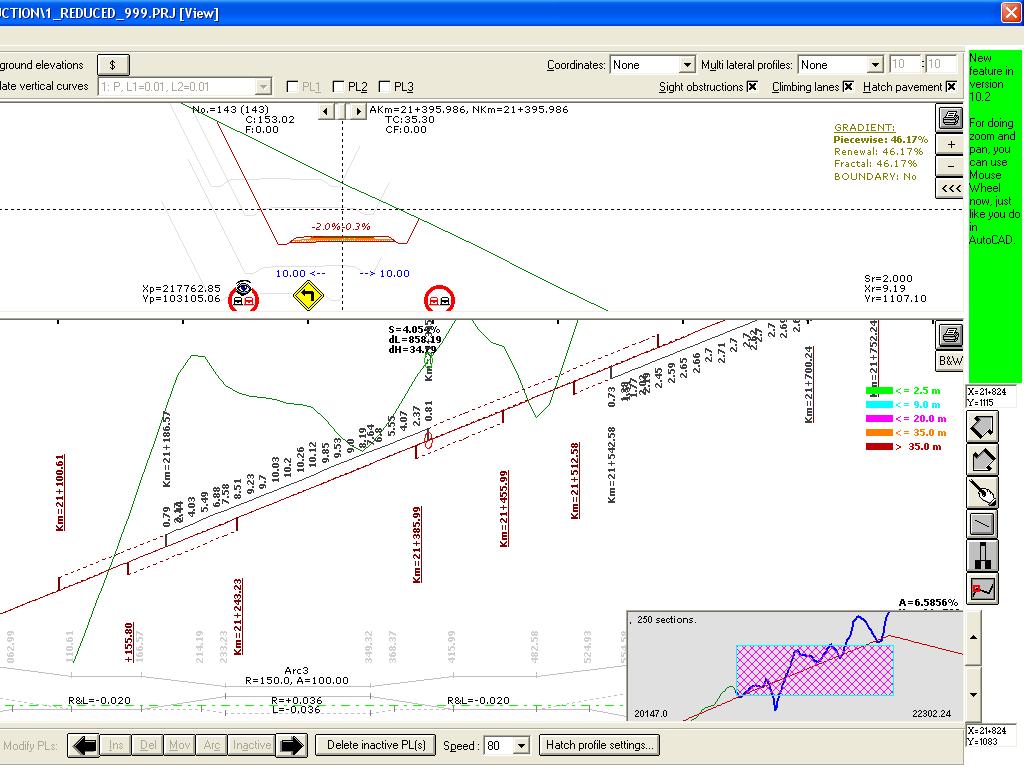This screenshot has width=1024, height=768.
Task: Click the X=21+824 Y=1115 coordinate box
Action: (991, 397)
